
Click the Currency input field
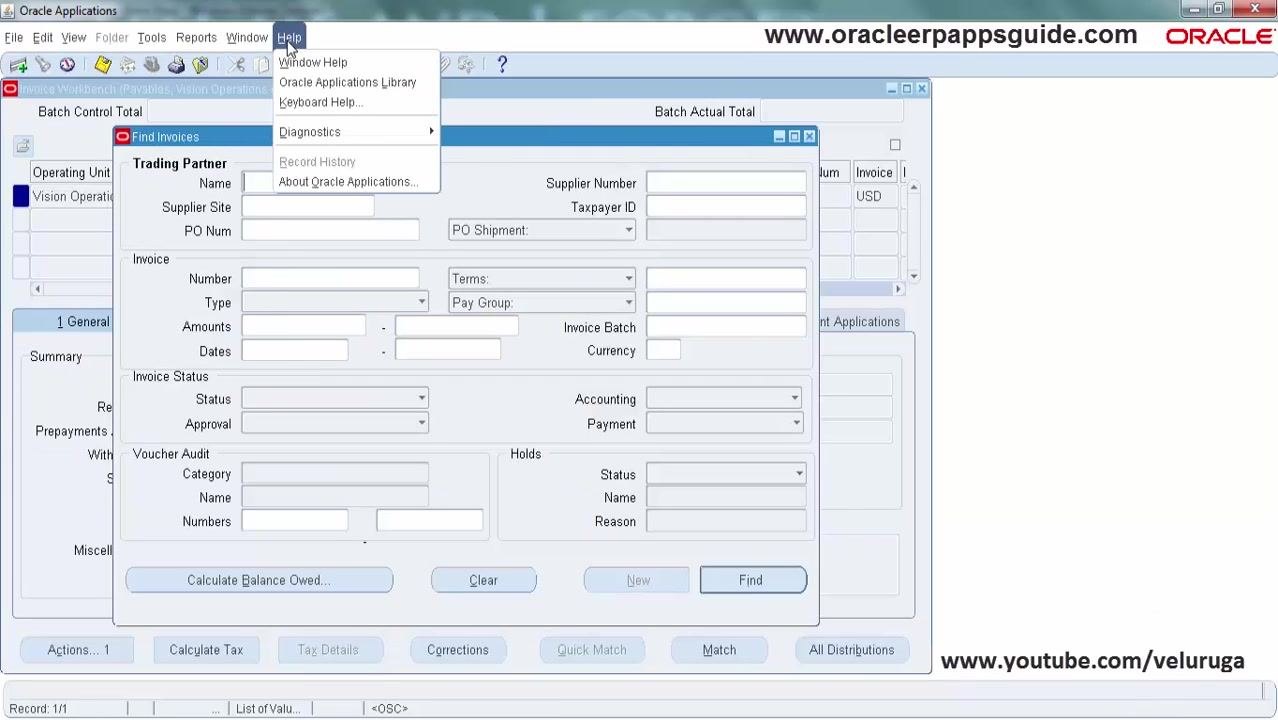[x=663, y=351]
